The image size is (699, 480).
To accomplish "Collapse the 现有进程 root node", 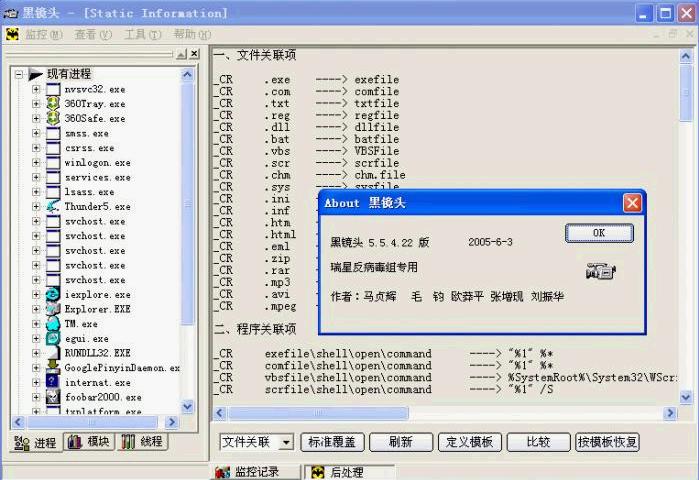I will pos(18,74).
